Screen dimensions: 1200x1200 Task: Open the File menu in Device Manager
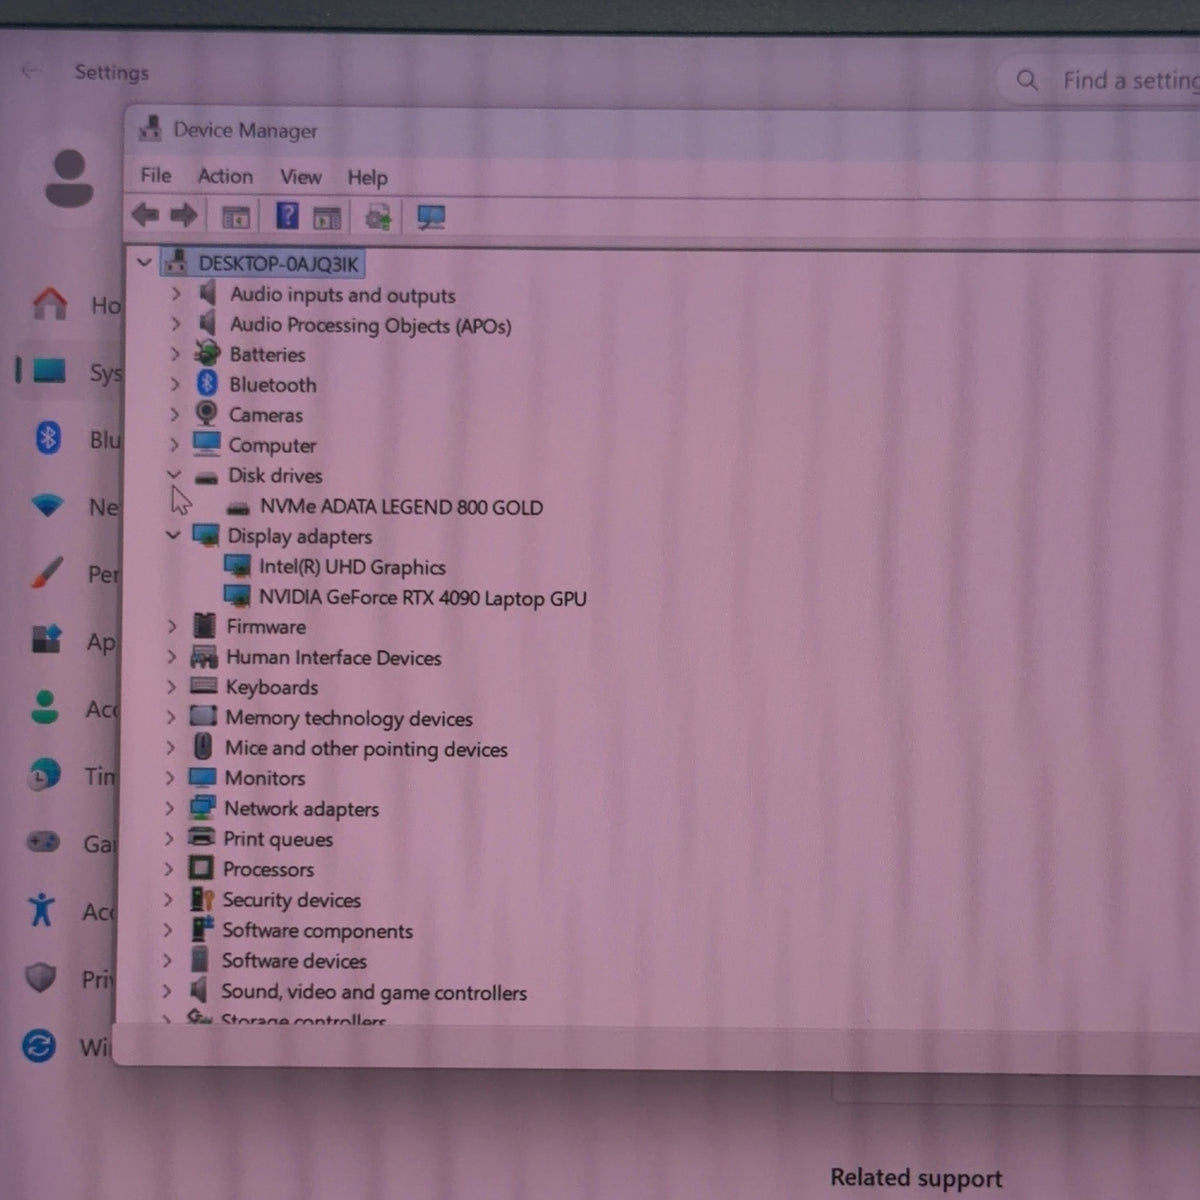click(x=156, y=175)
